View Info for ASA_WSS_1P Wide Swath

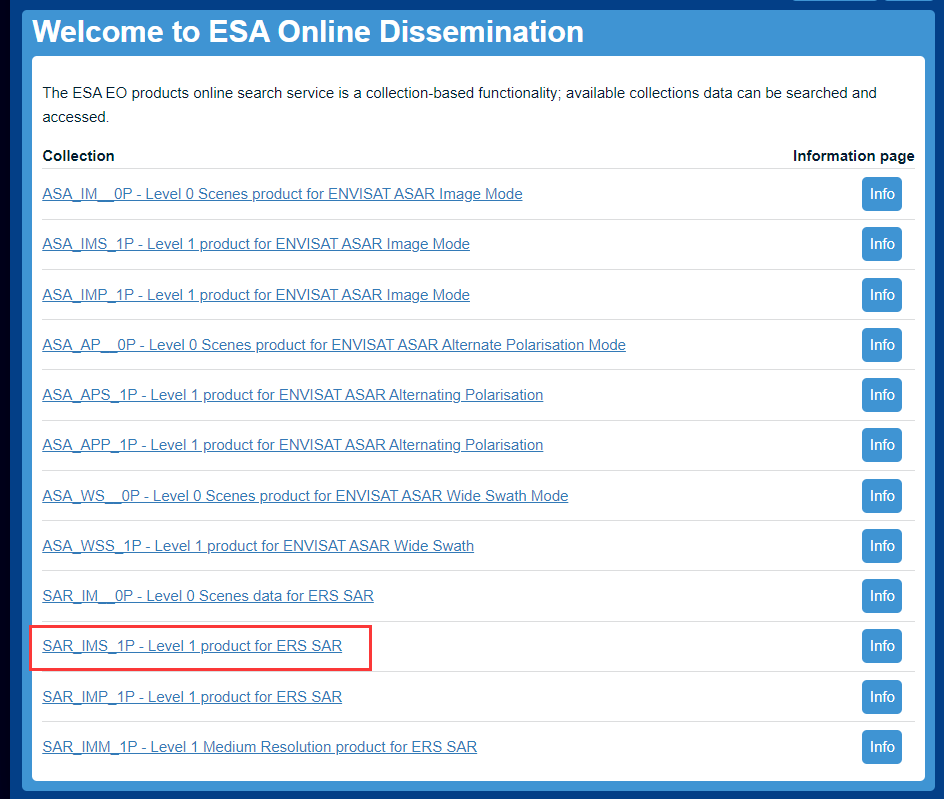[882, 546]
